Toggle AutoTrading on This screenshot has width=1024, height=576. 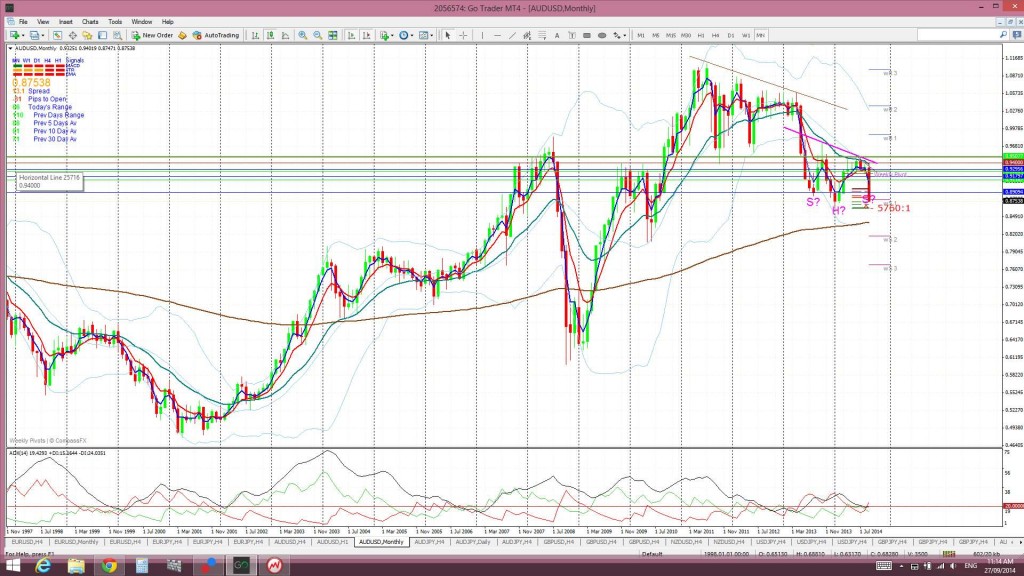click(216, 35)
